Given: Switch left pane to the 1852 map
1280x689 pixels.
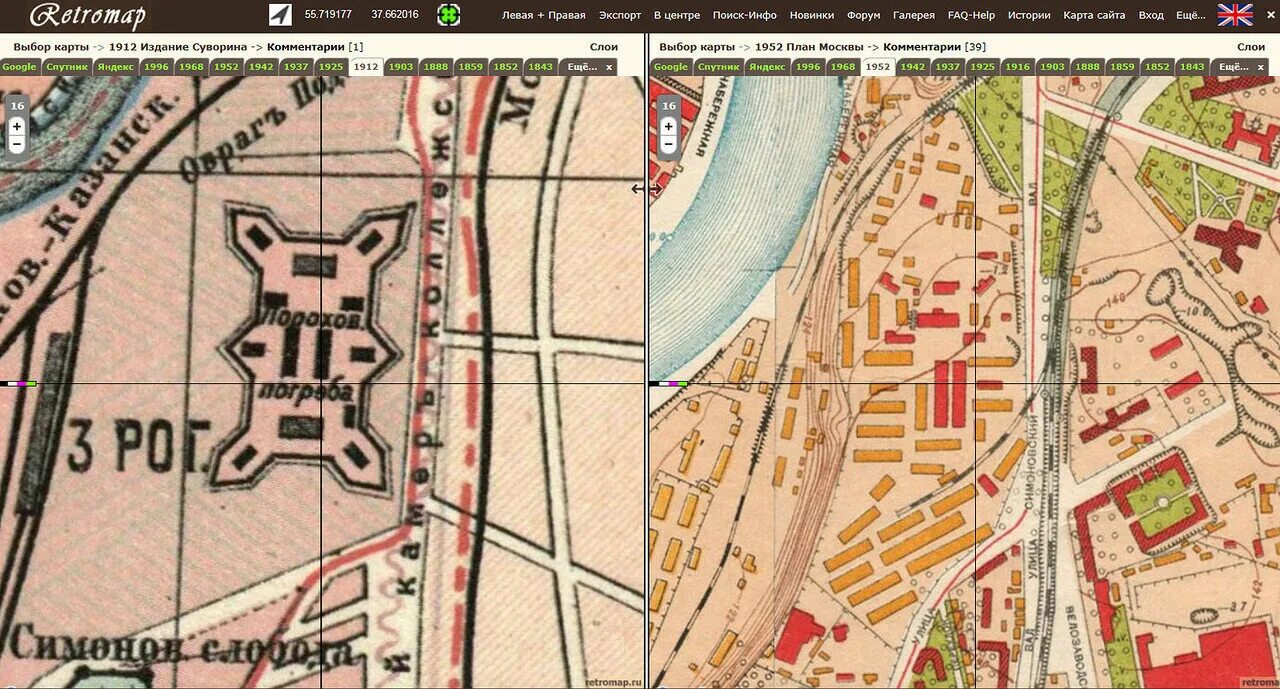Looking at the screenshot, I should 506,67.
